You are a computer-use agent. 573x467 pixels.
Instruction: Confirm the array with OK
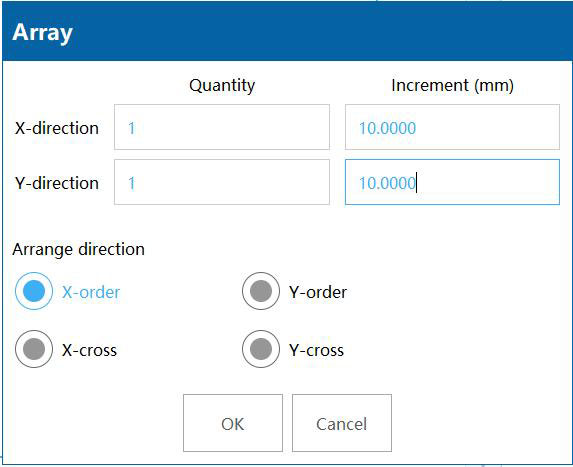[233, 423]
